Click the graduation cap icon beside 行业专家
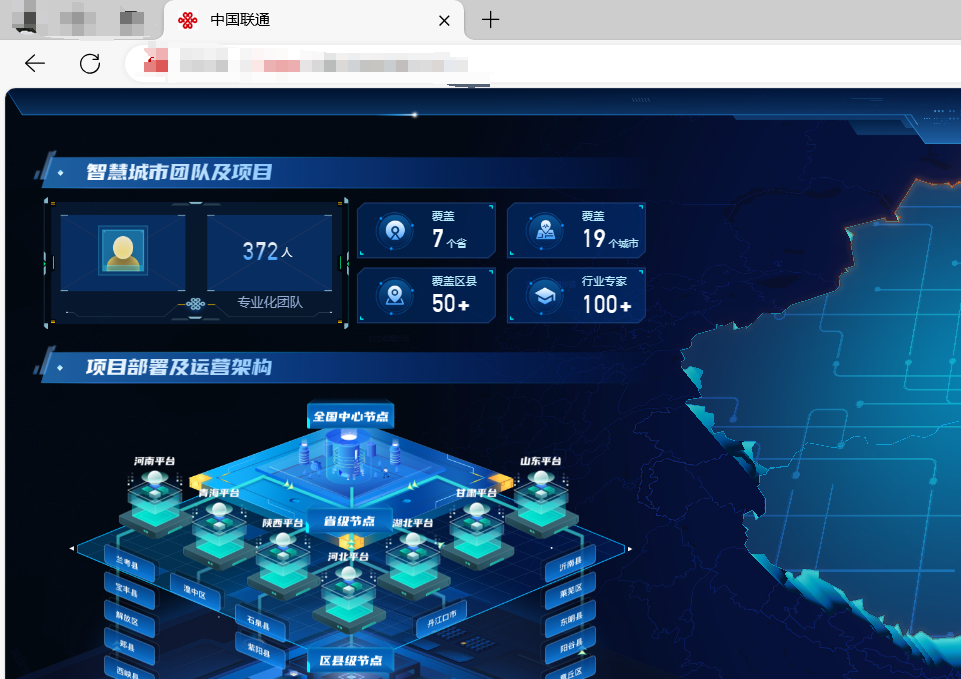Screen dimensions: 961x679 click(545, 296)
